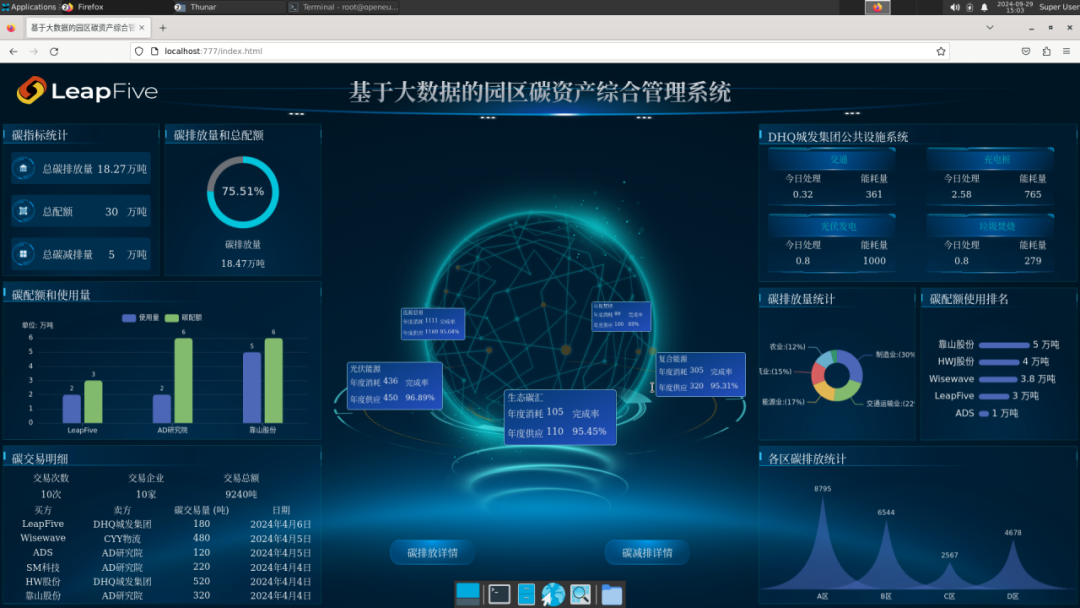Image resolution: width=1080 pixels, height=608 pixels.
Task: Click the Firefox back arrow
Action: 13,51
